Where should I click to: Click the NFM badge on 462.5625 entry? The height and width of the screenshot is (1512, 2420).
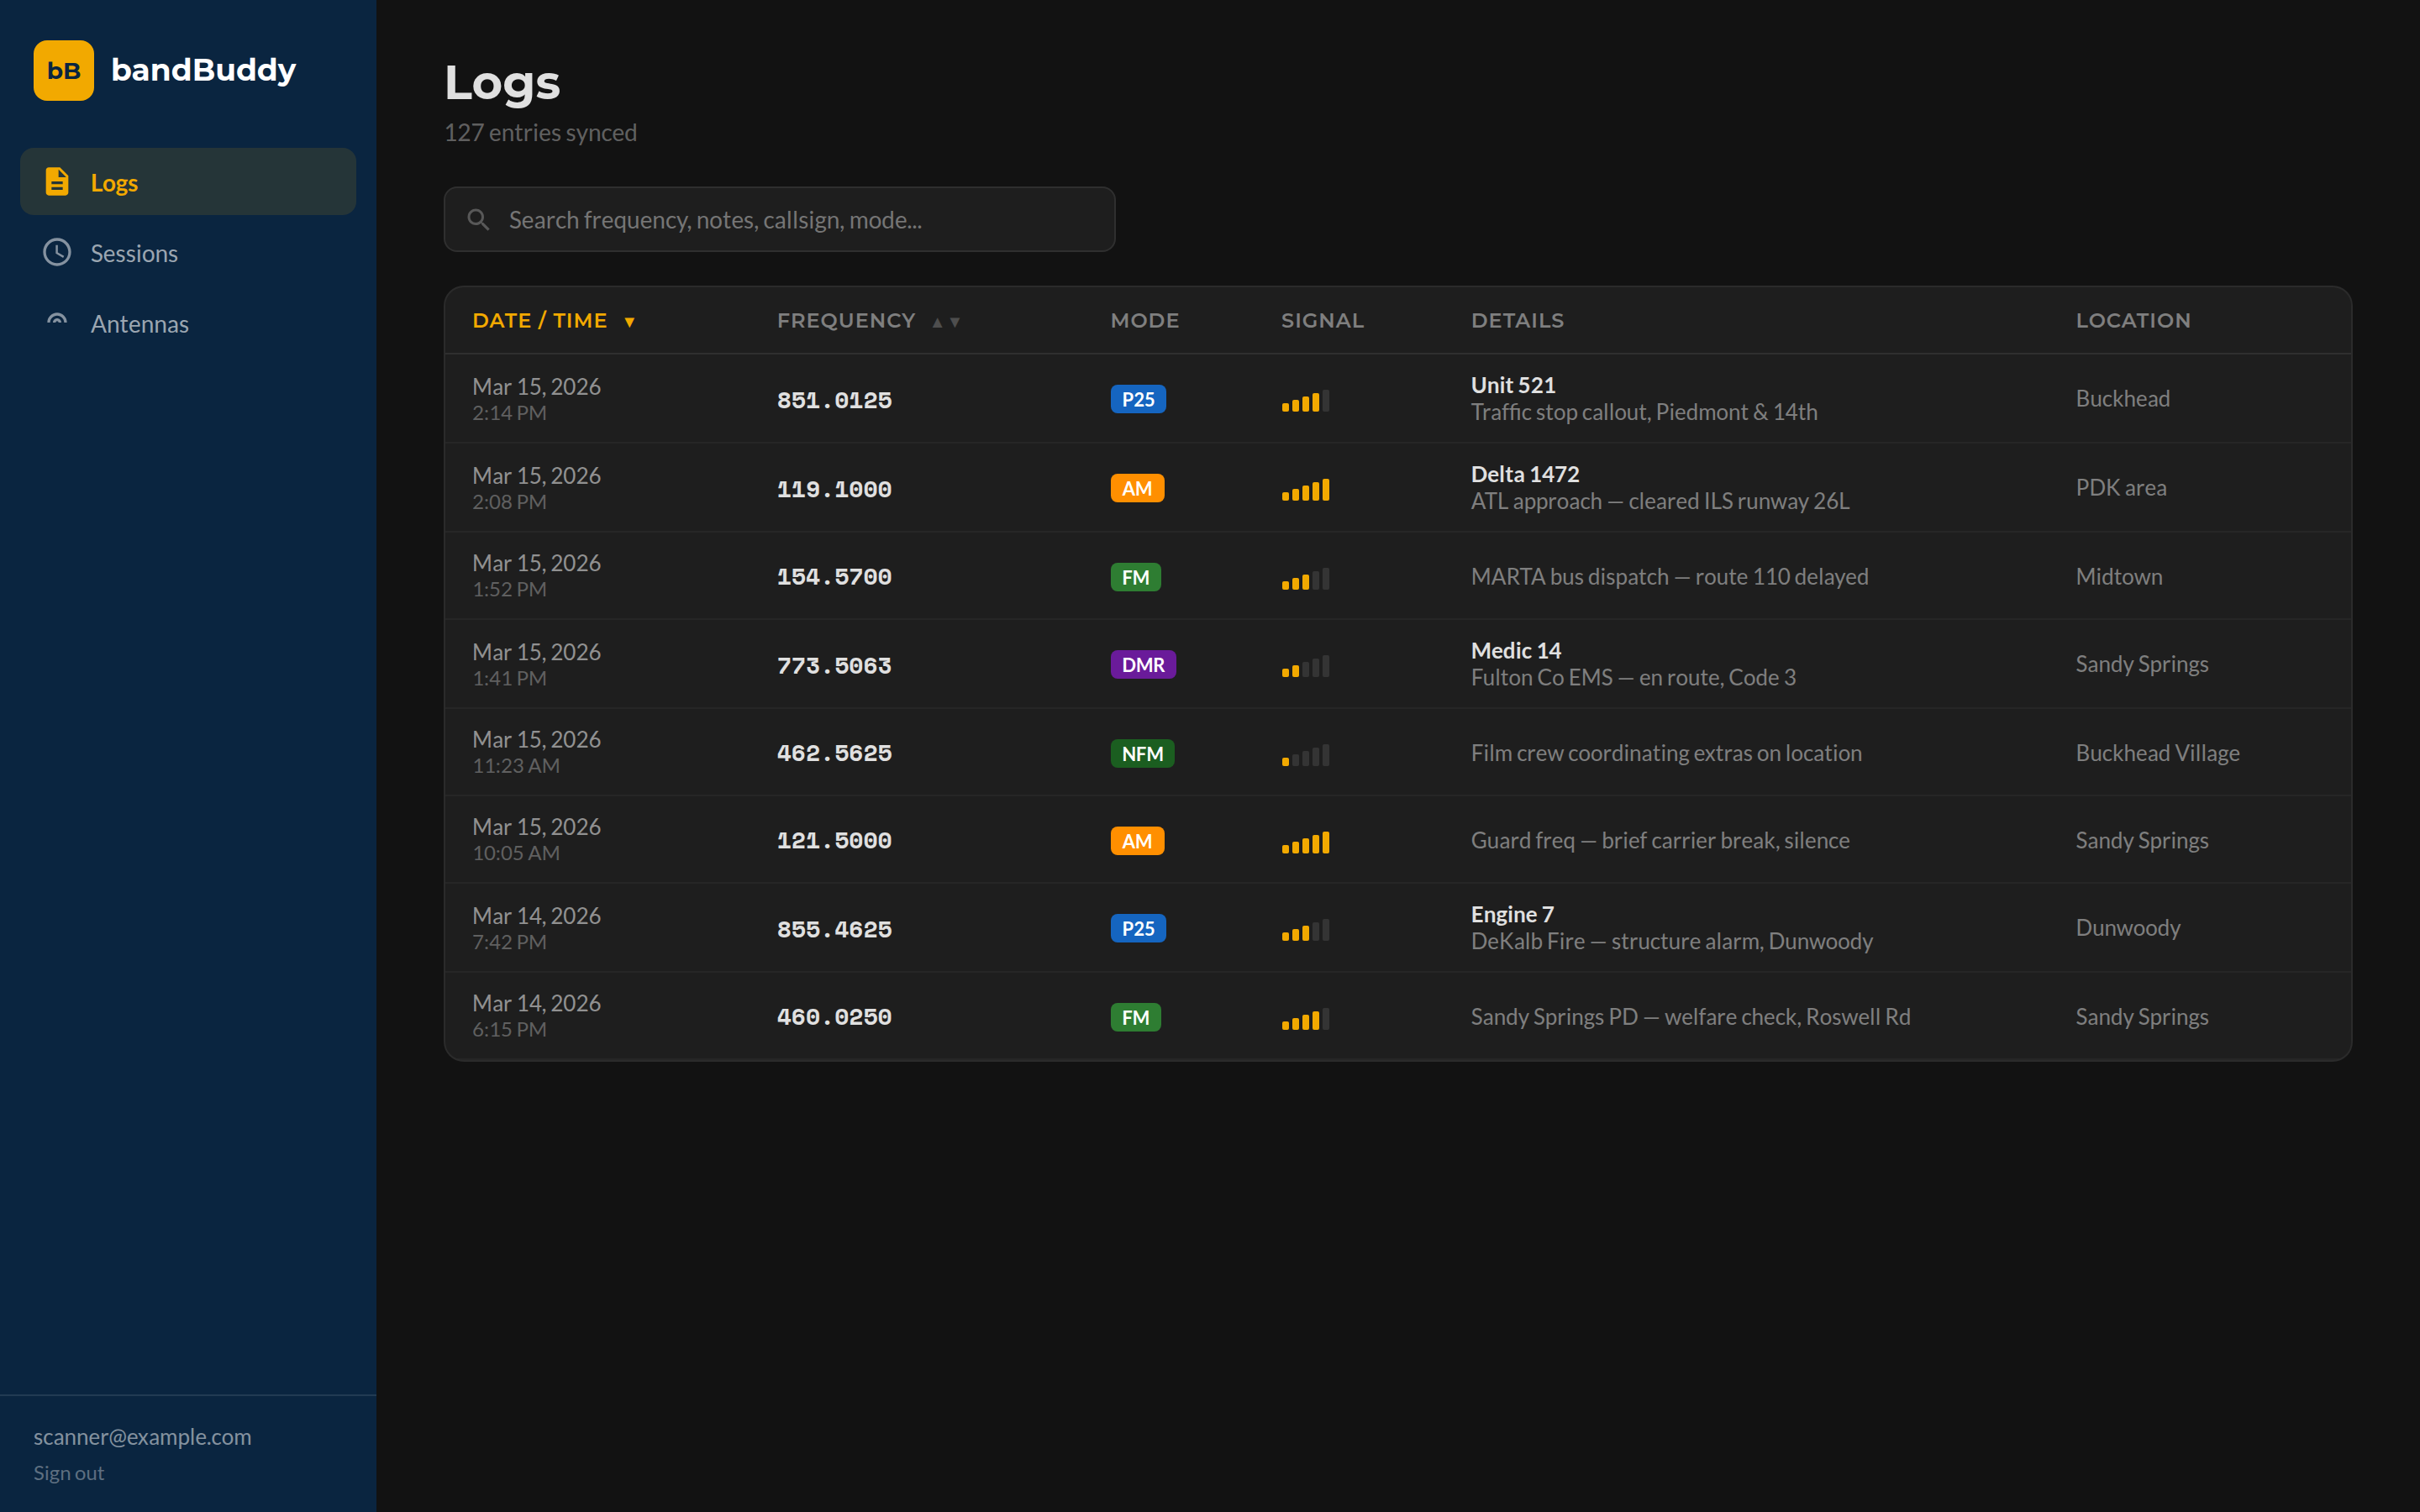point(1141,753)
